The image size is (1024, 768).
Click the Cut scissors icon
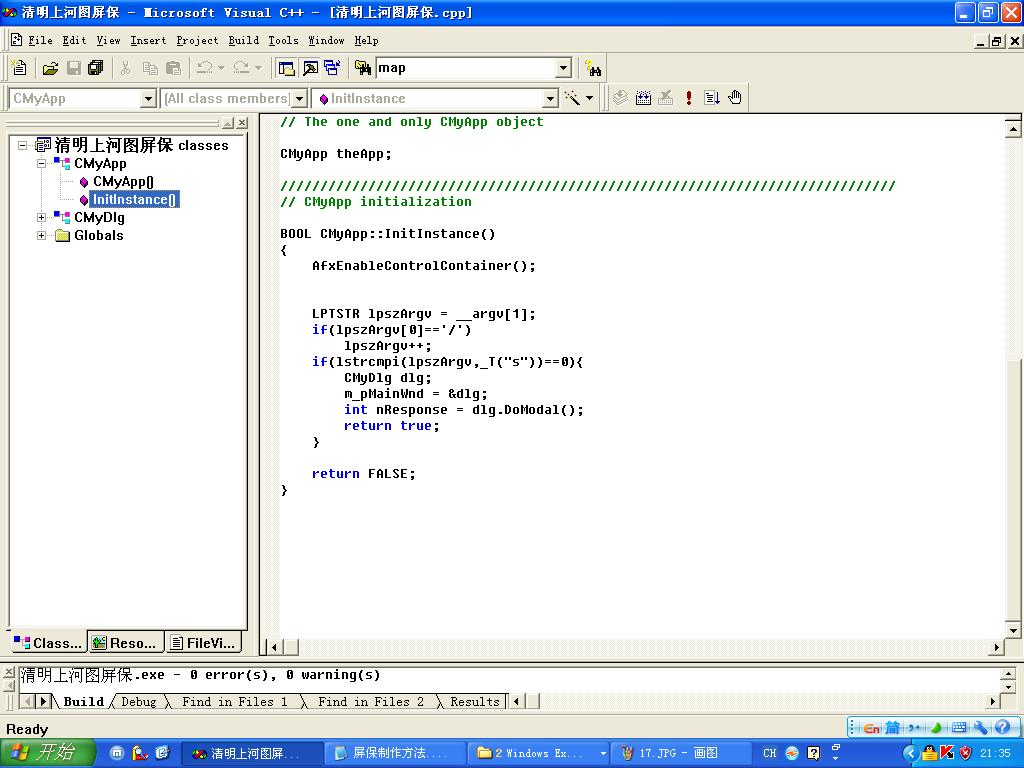[125, 68]
